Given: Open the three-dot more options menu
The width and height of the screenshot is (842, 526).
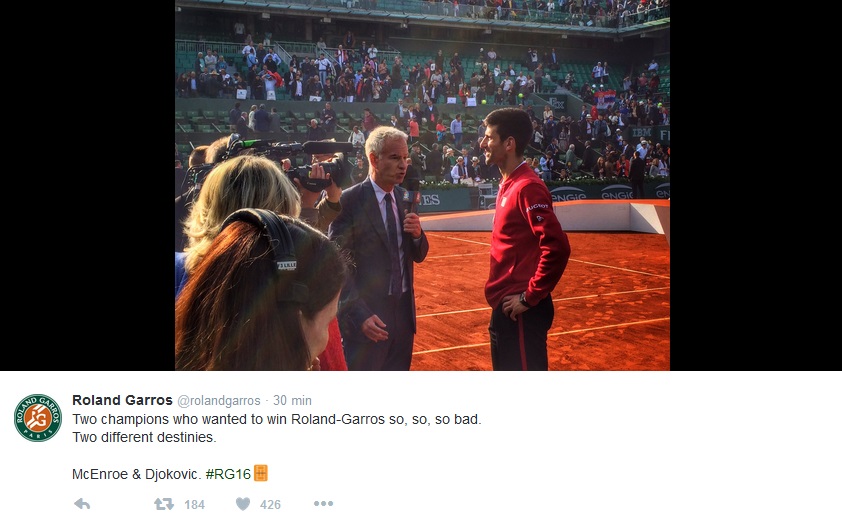Looking at the screenshot, I should [323, 503].
